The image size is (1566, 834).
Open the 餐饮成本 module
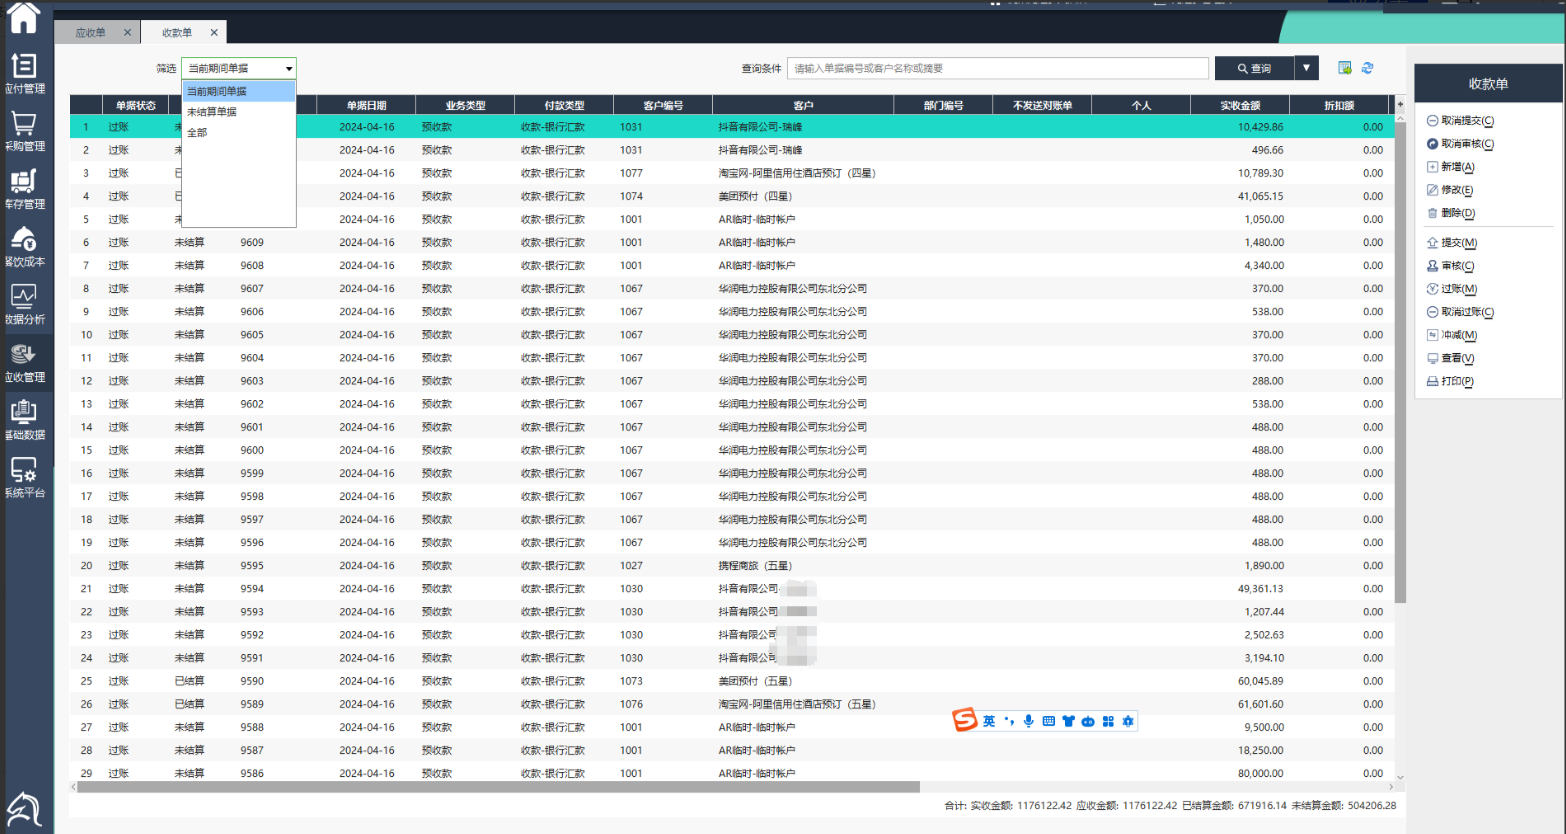pyautogui.click(x=24, y=246)
